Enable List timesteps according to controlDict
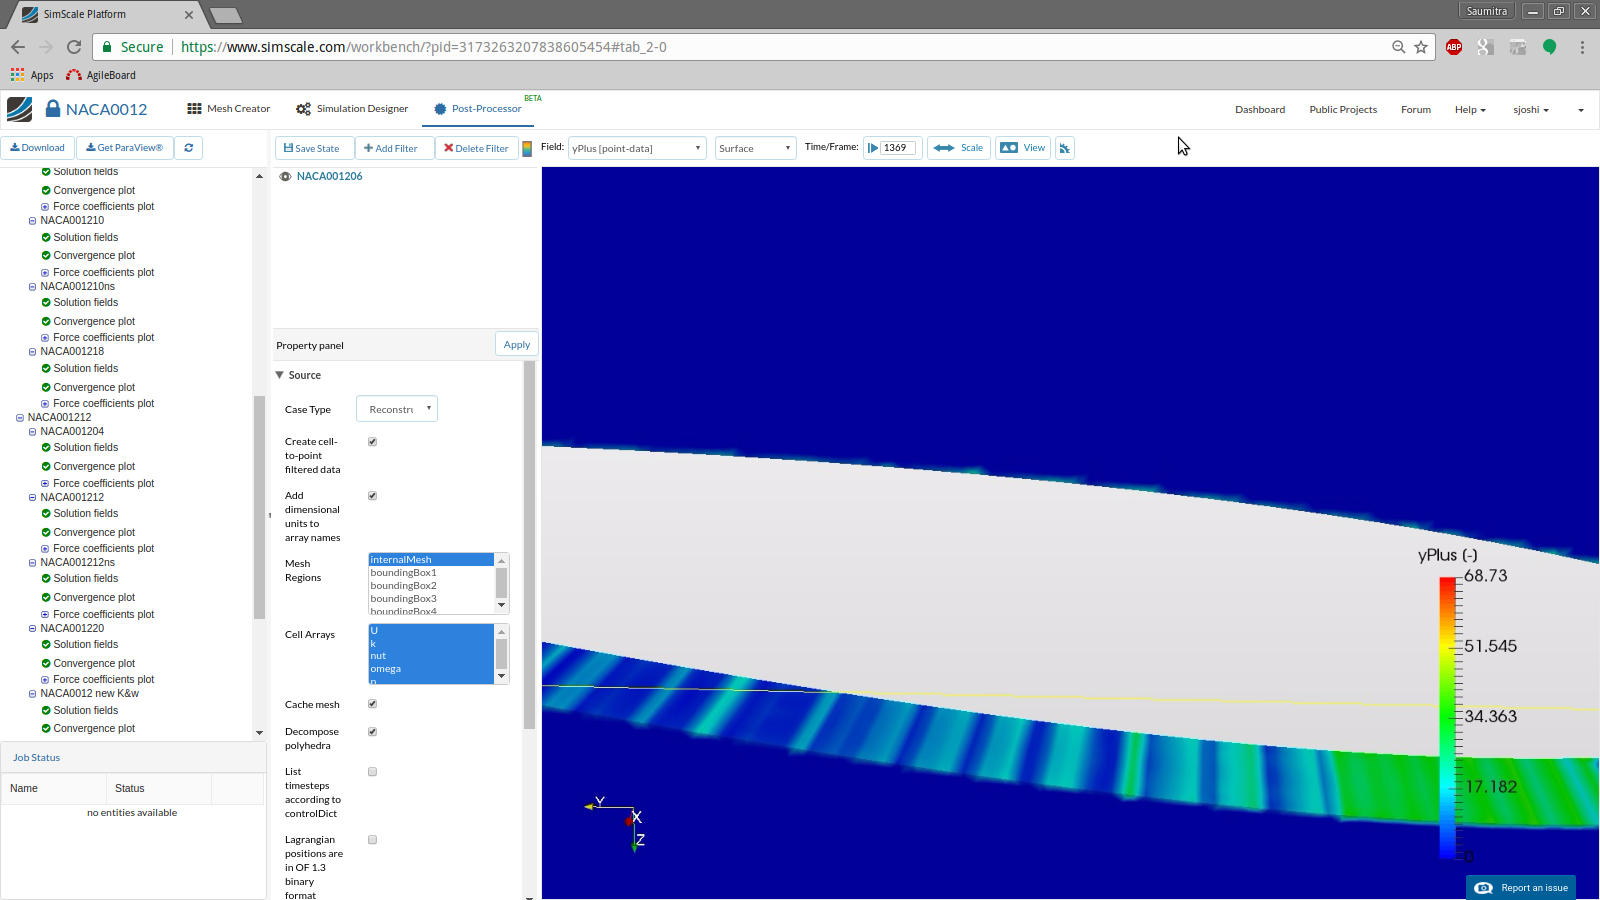The image size is (1600, 900). click(x=372, y=772)
